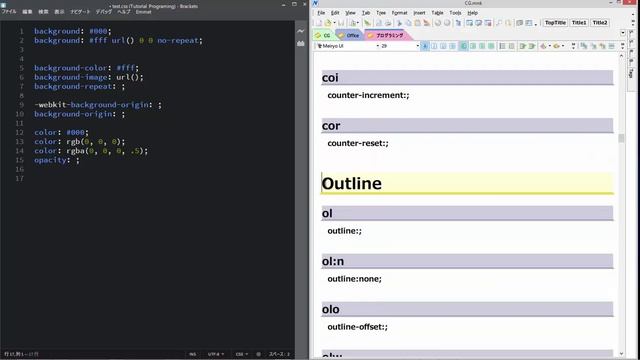
Task: Click 'background-repeat' on line 7 in Brackets
Action: [72, 87]
